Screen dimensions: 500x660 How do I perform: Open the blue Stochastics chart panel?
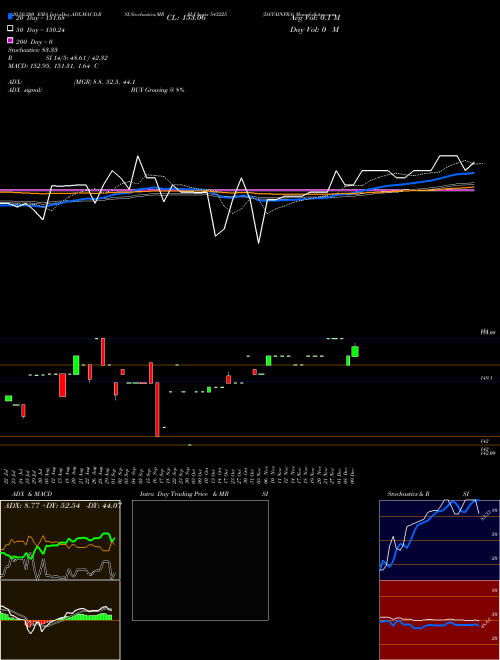pos(439,540)
